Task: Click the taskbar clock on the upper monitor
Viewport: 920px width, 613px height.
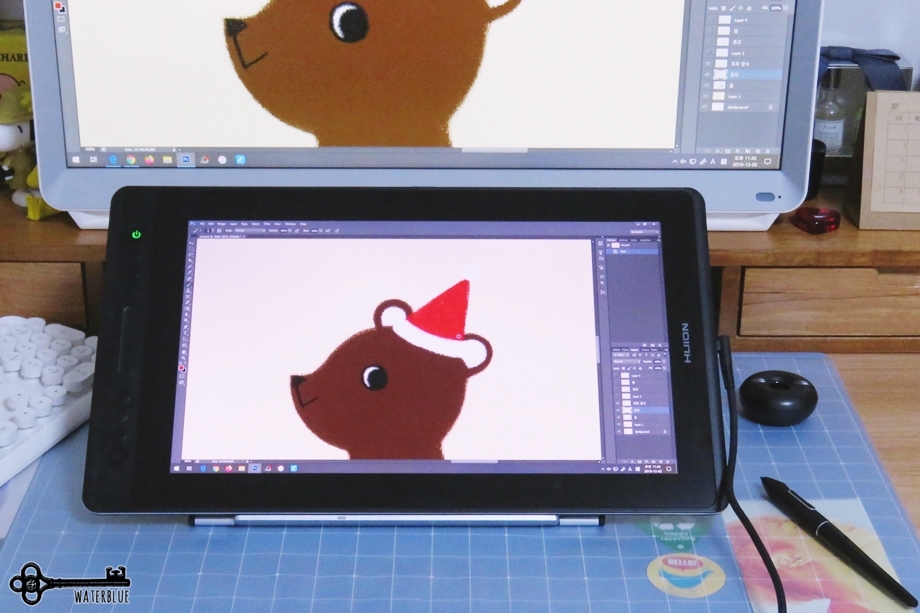Action: pos(743,161)
